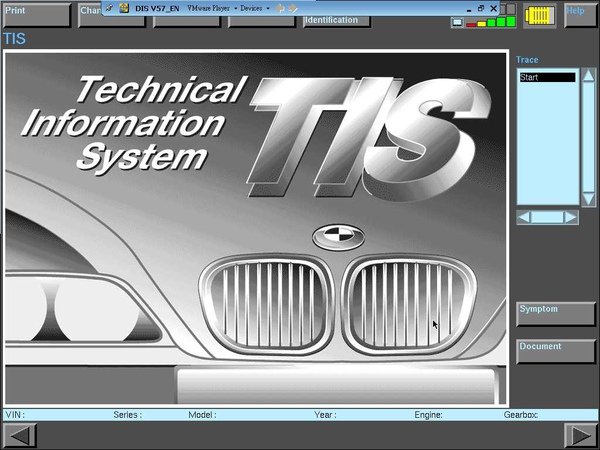This screenshot has height=450, width=600.
Task: Open the Document button
Action: tap(556, 351)
